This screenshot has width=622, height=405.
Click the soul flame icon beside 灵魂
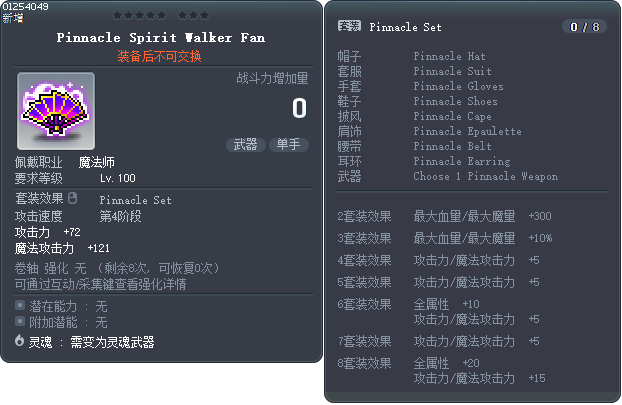click(x=19, y=341)
